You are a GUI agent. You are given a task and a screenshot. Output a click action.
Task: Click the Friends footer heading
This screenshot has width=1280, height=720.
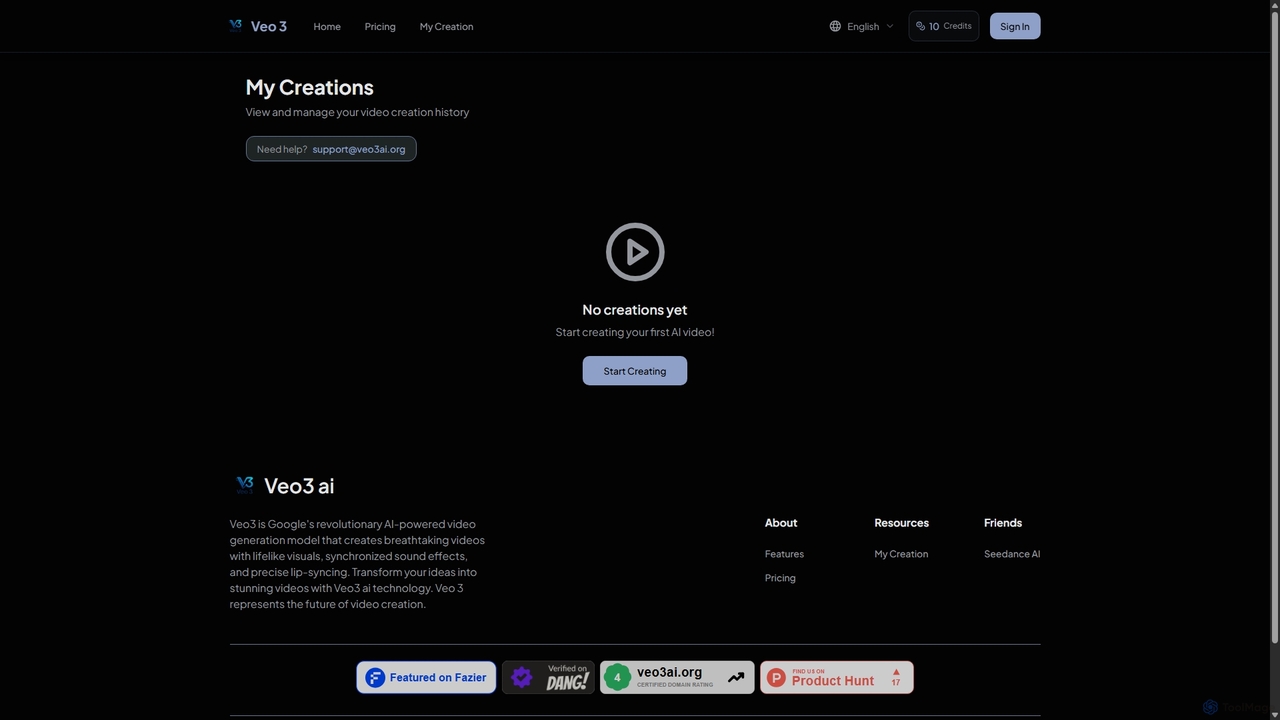(x=1003, y=523)
